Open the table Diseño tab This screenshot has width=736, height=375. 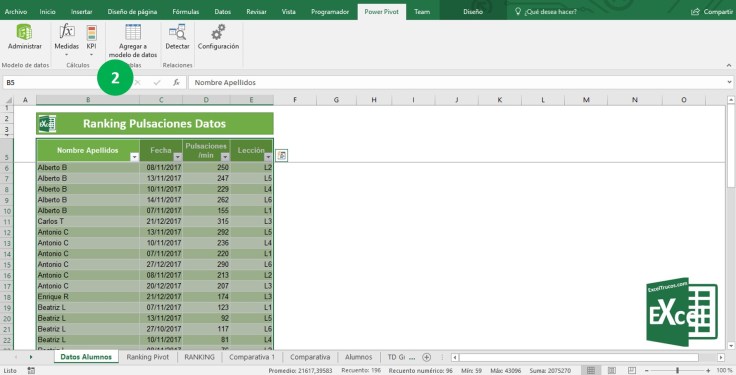(473, 12)
